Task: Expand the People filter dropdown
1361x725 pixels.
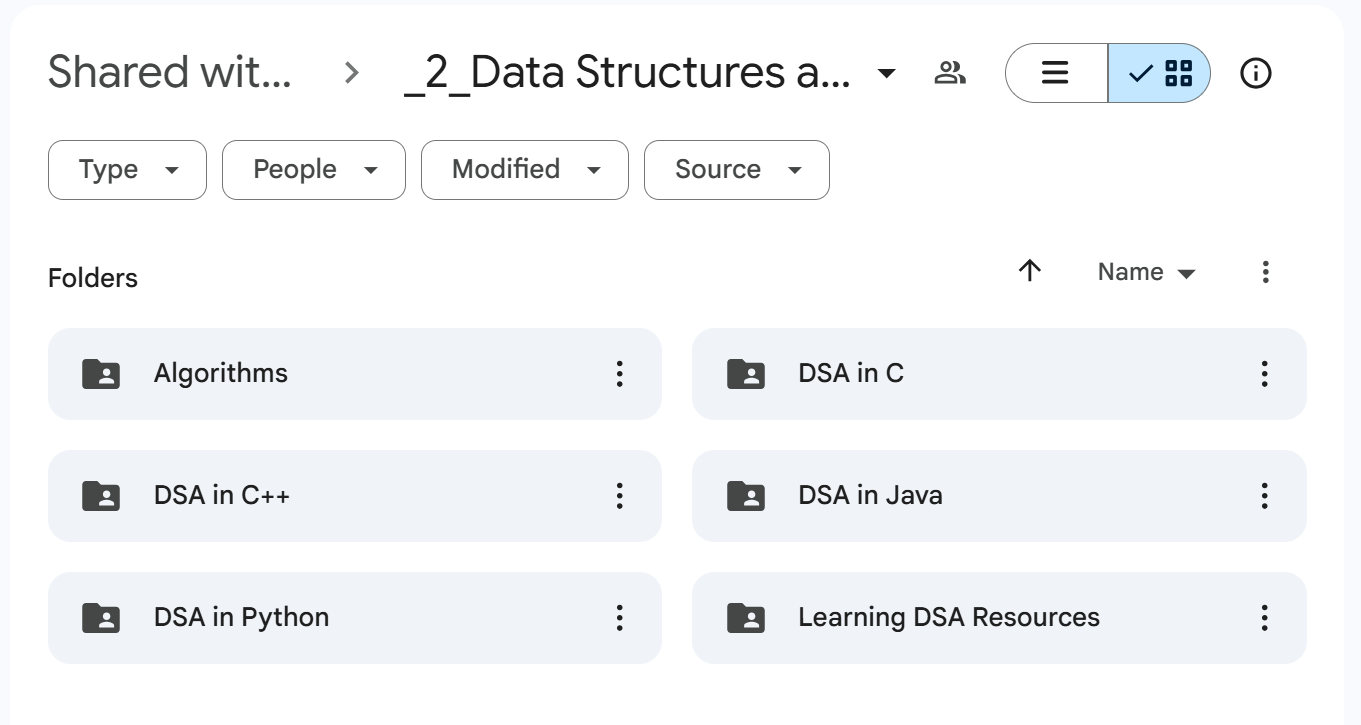Action: [313, 170]
